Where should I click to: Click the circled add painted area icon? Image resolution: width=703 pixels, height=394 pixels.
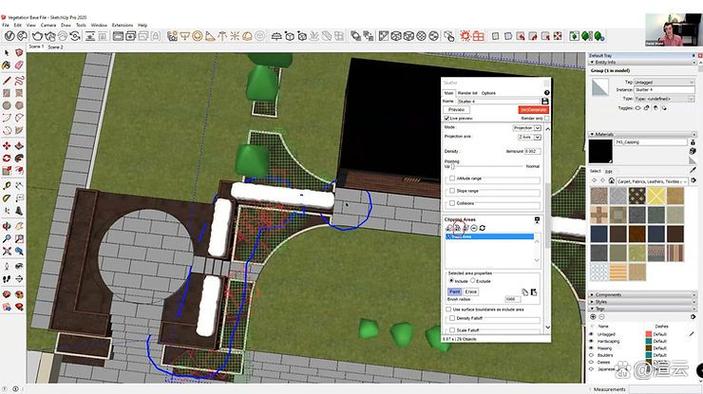[x=457, y=228]
